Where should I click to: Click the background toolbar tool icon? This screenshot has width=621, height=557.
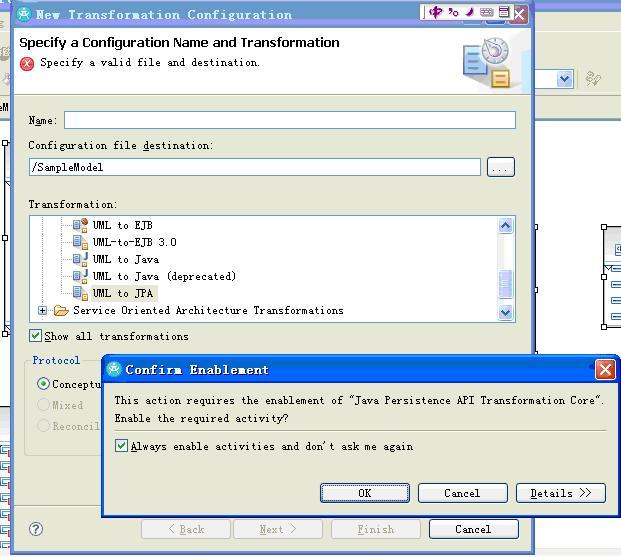(x=593, y=79)
